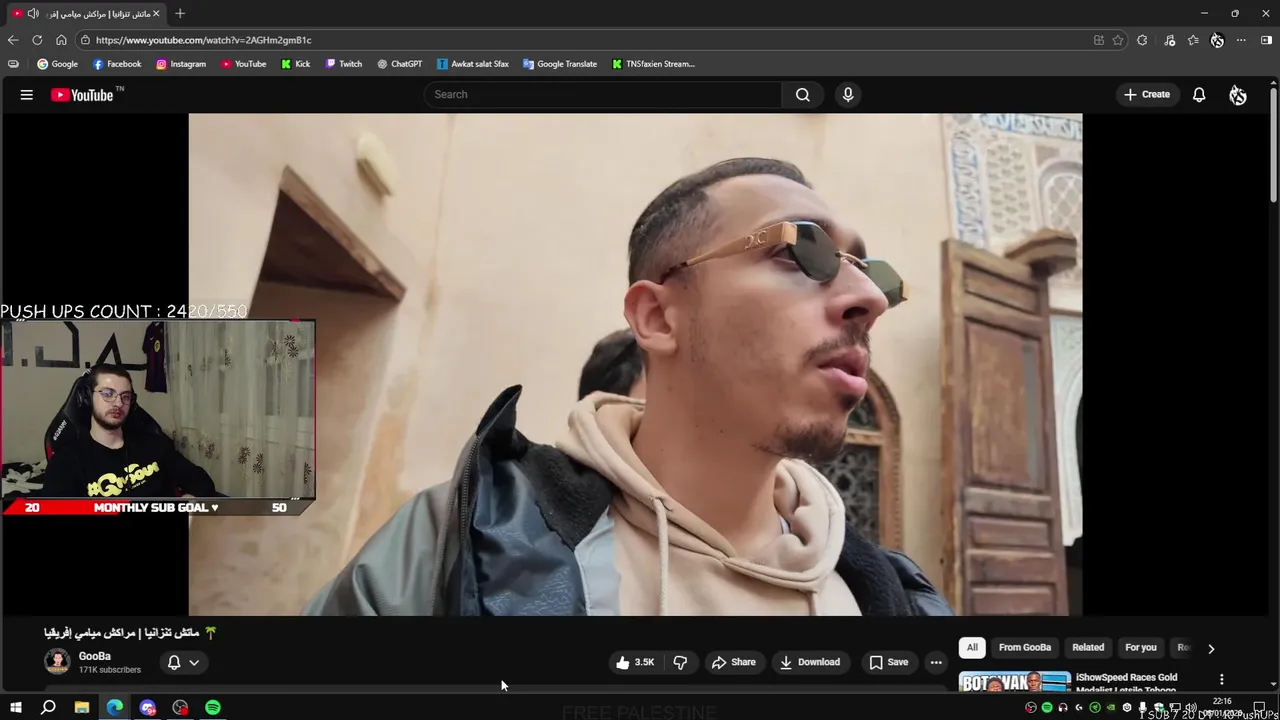This screenshot has width=1280, height=720.
Task: Mute the tab via speaker icon
Action: pos(33,14)
